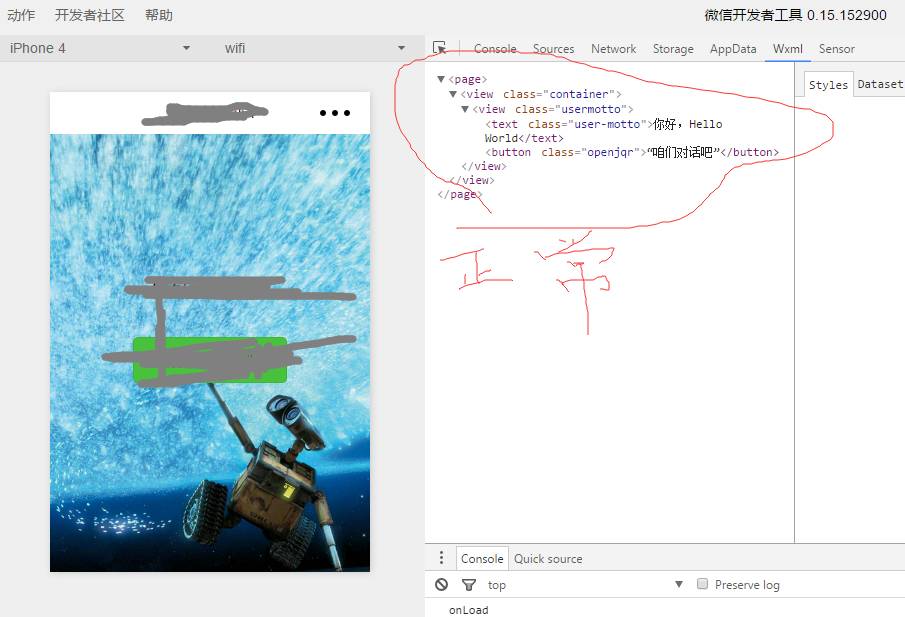Open the 帮助 menu
The height and width of the screenshot is (617, 905).
pyautogui.click(x=159, y=15)
